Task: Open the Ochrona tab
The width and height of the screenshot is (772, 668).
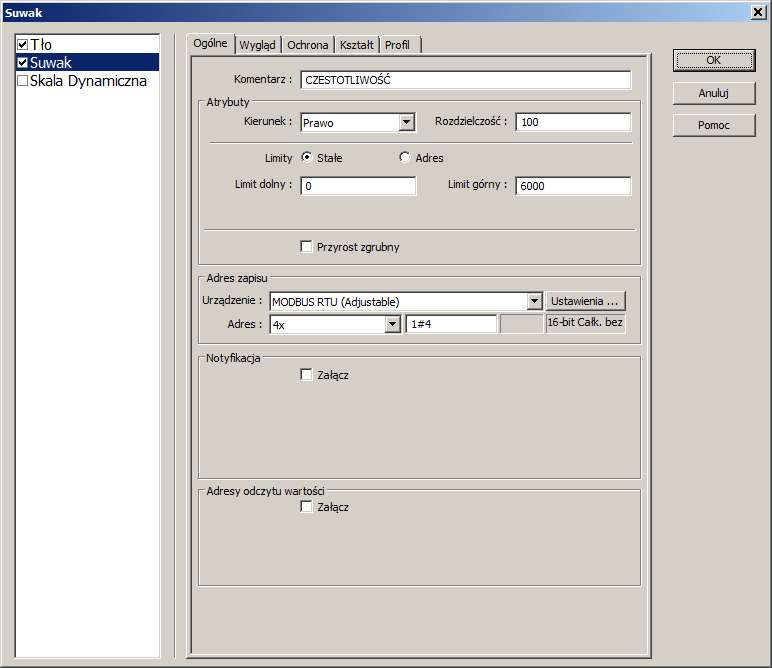Action: pyautogui.click(x=307, y=45)
